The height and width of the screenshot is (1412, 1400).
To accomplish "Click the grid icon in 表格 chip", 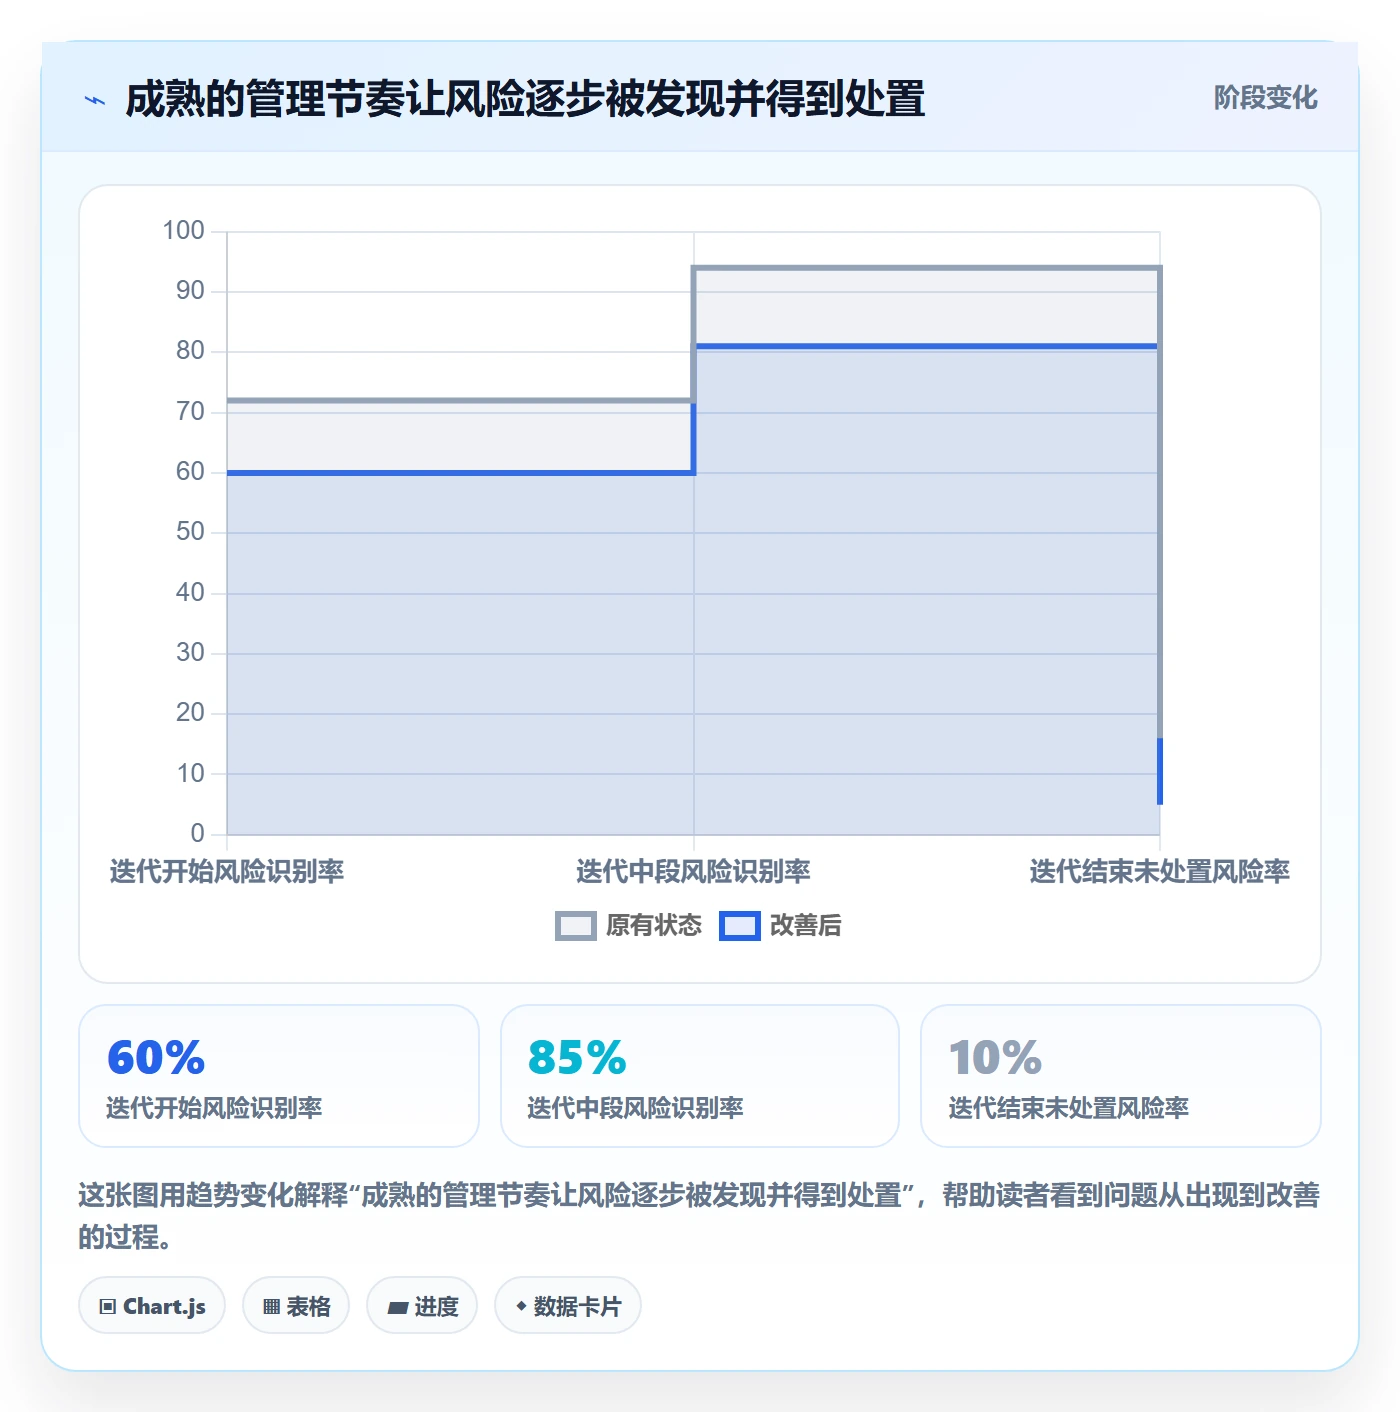I will [271, 1307].
